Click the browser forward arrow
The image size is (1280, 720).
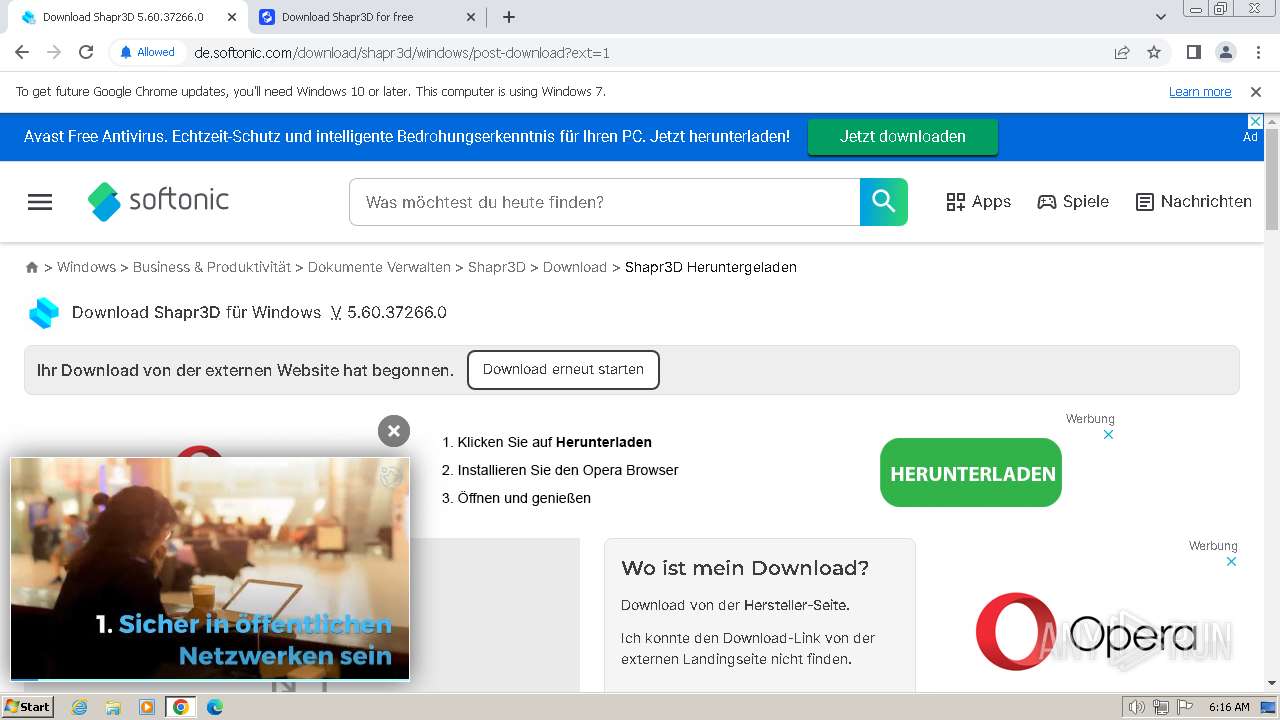[54, 52]
